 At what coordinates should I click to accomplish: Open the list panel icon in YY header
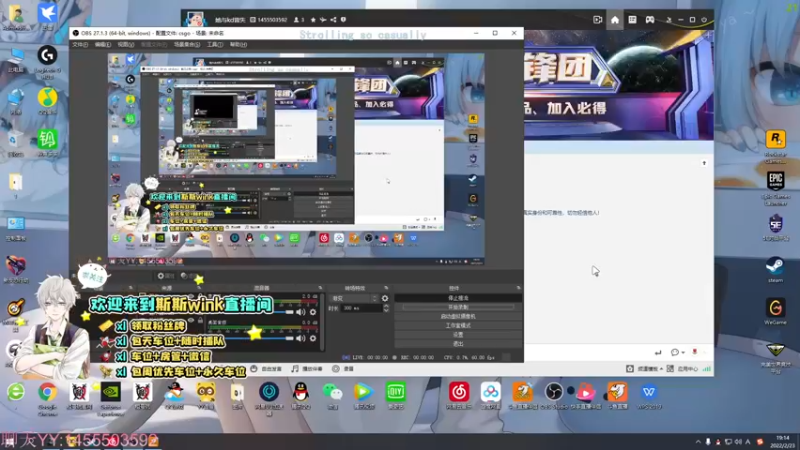[x=632, y=20]
